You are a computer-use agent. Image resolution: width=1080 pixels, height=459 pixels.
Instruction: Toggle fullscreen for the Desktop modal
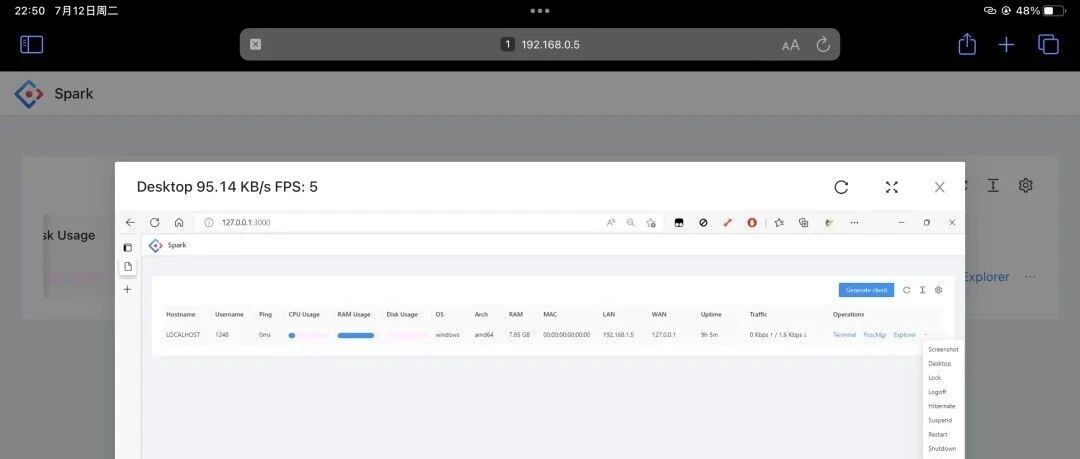[x=892, y=187]
